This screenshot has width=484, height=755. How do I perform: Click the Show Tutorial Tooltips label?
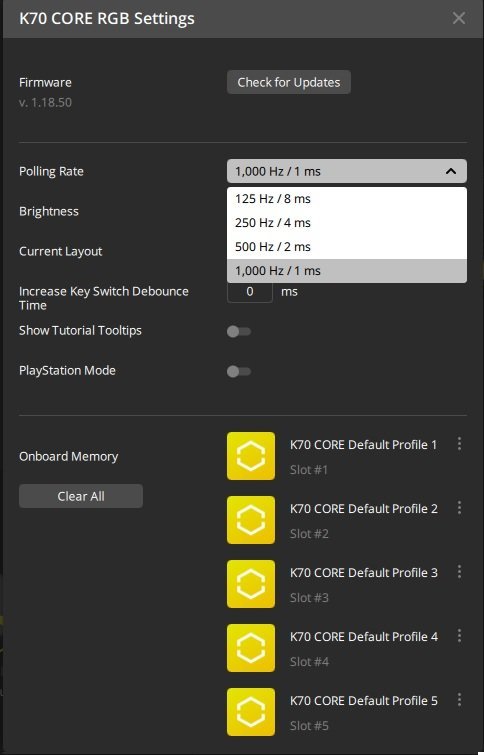pyautogui.click(x=80, y=331)
